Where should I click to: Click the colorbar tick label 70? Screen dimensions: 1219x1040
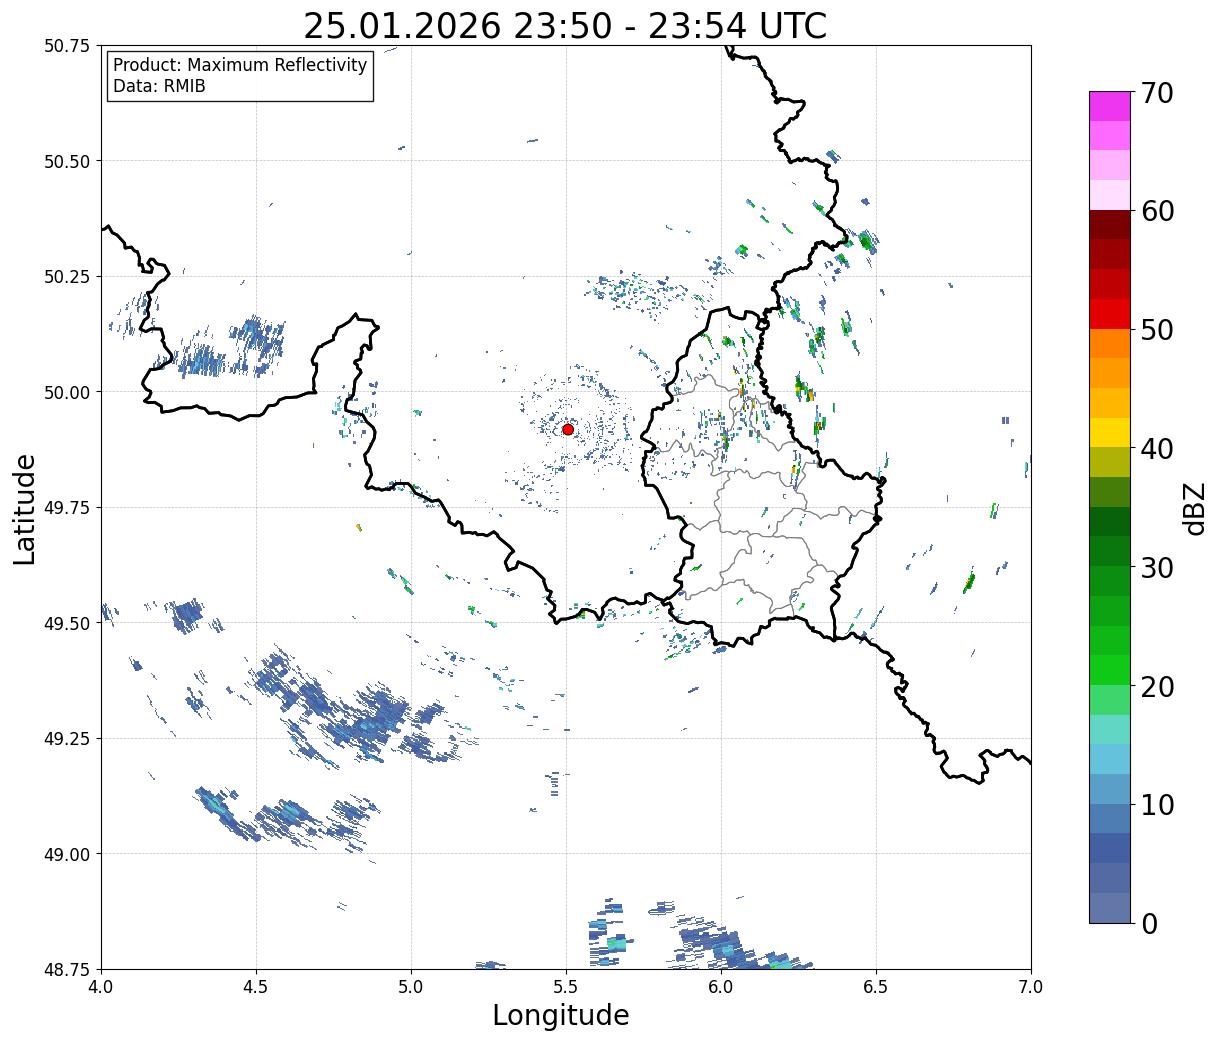(1157, 93)
